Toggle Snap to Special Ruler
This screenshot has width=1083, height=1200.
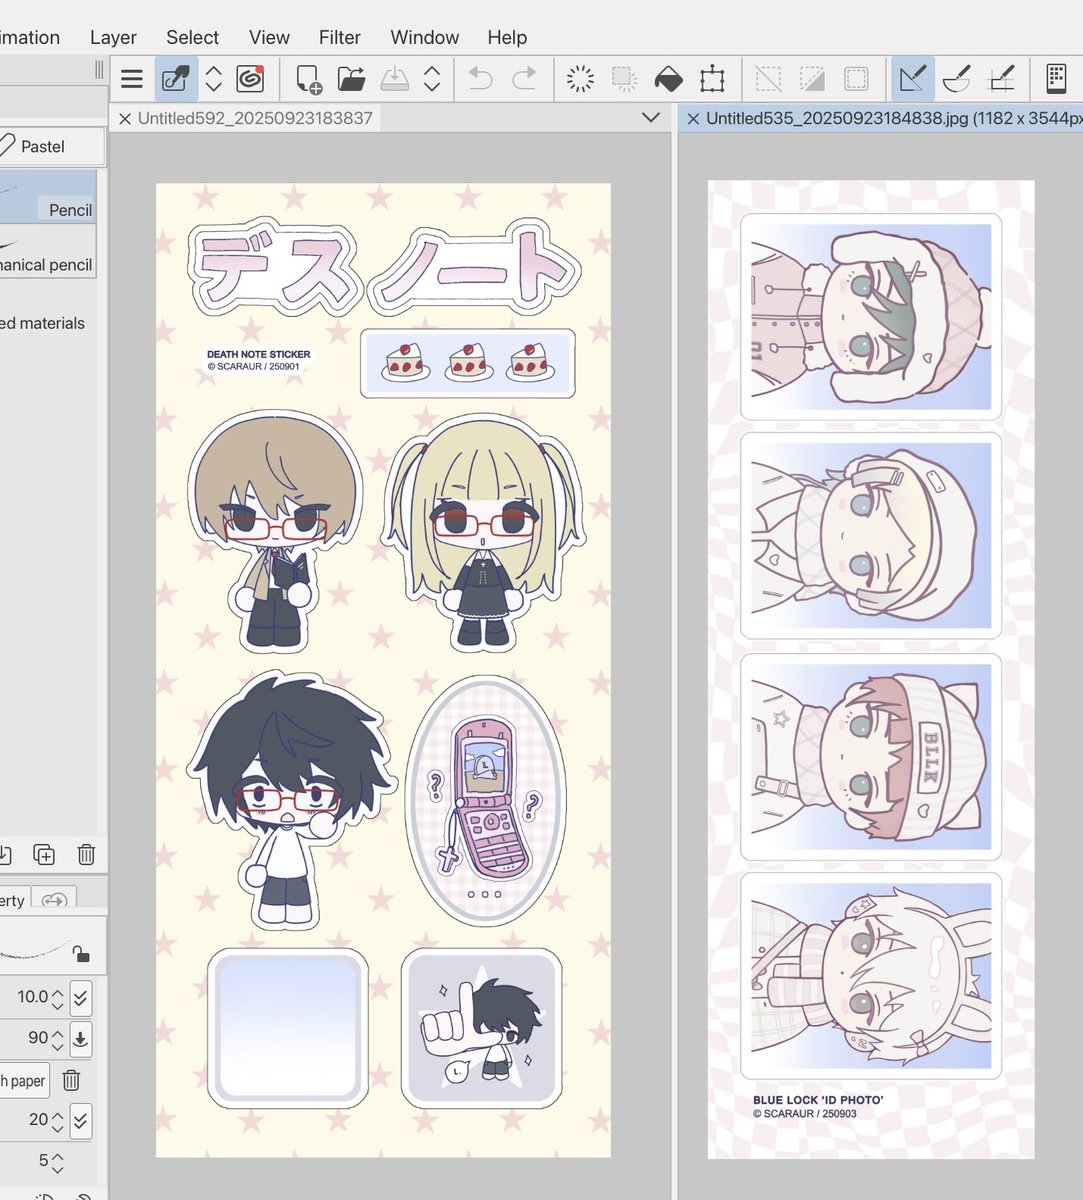click(x=956, y=79)
